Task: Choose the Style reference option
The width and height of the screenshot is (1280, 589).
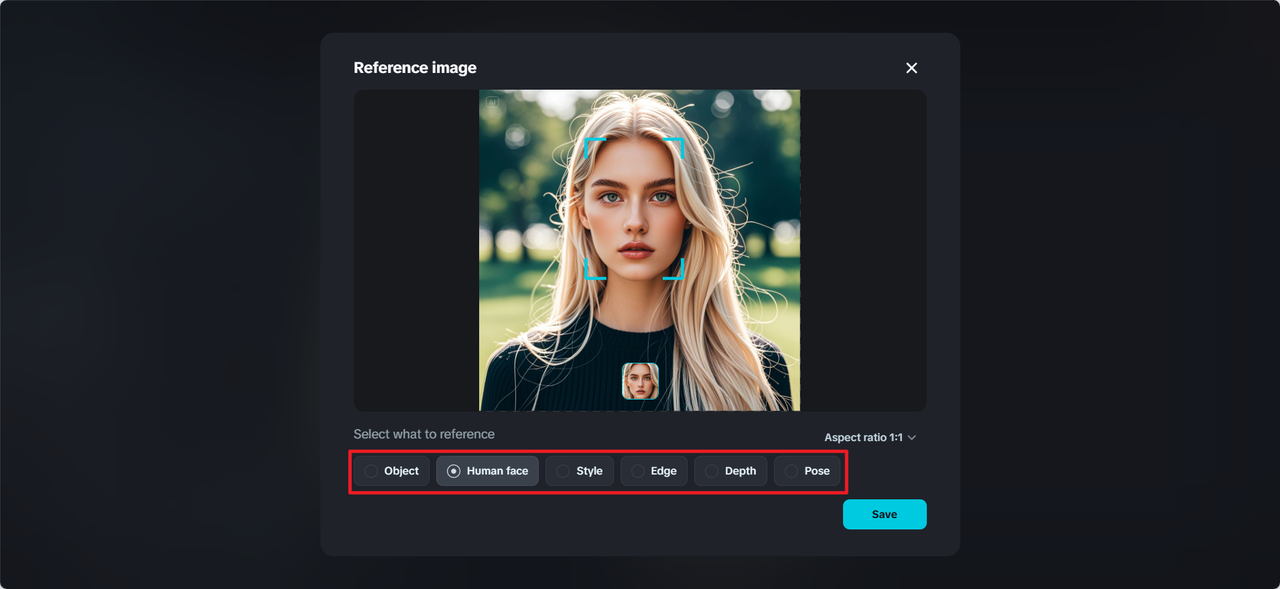Action: point(580,471)
